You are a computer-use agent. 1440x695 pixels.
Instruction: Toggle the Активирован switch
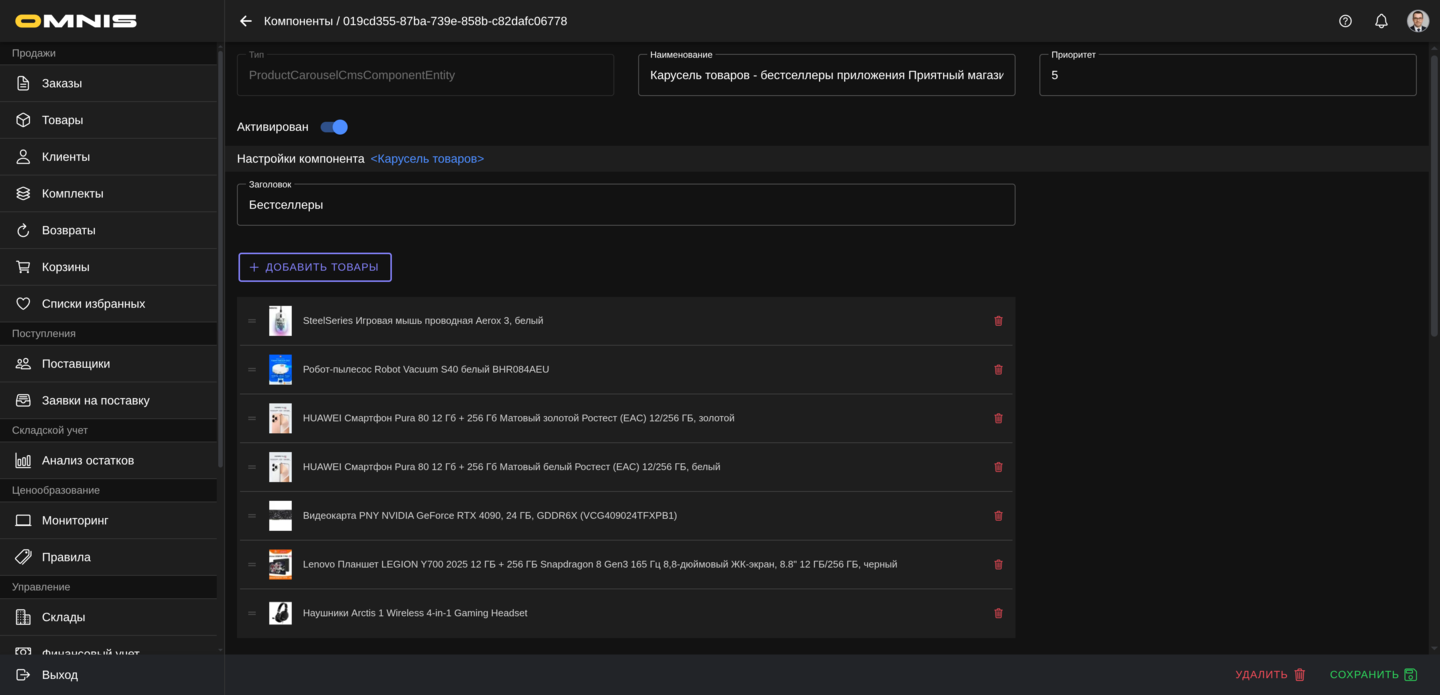[334, 127]
